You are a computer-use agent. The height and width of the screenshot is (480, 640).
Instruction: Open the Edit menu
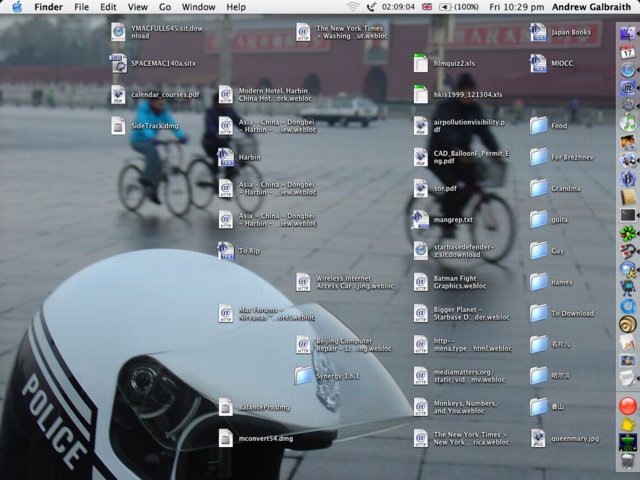coord(108,7)
